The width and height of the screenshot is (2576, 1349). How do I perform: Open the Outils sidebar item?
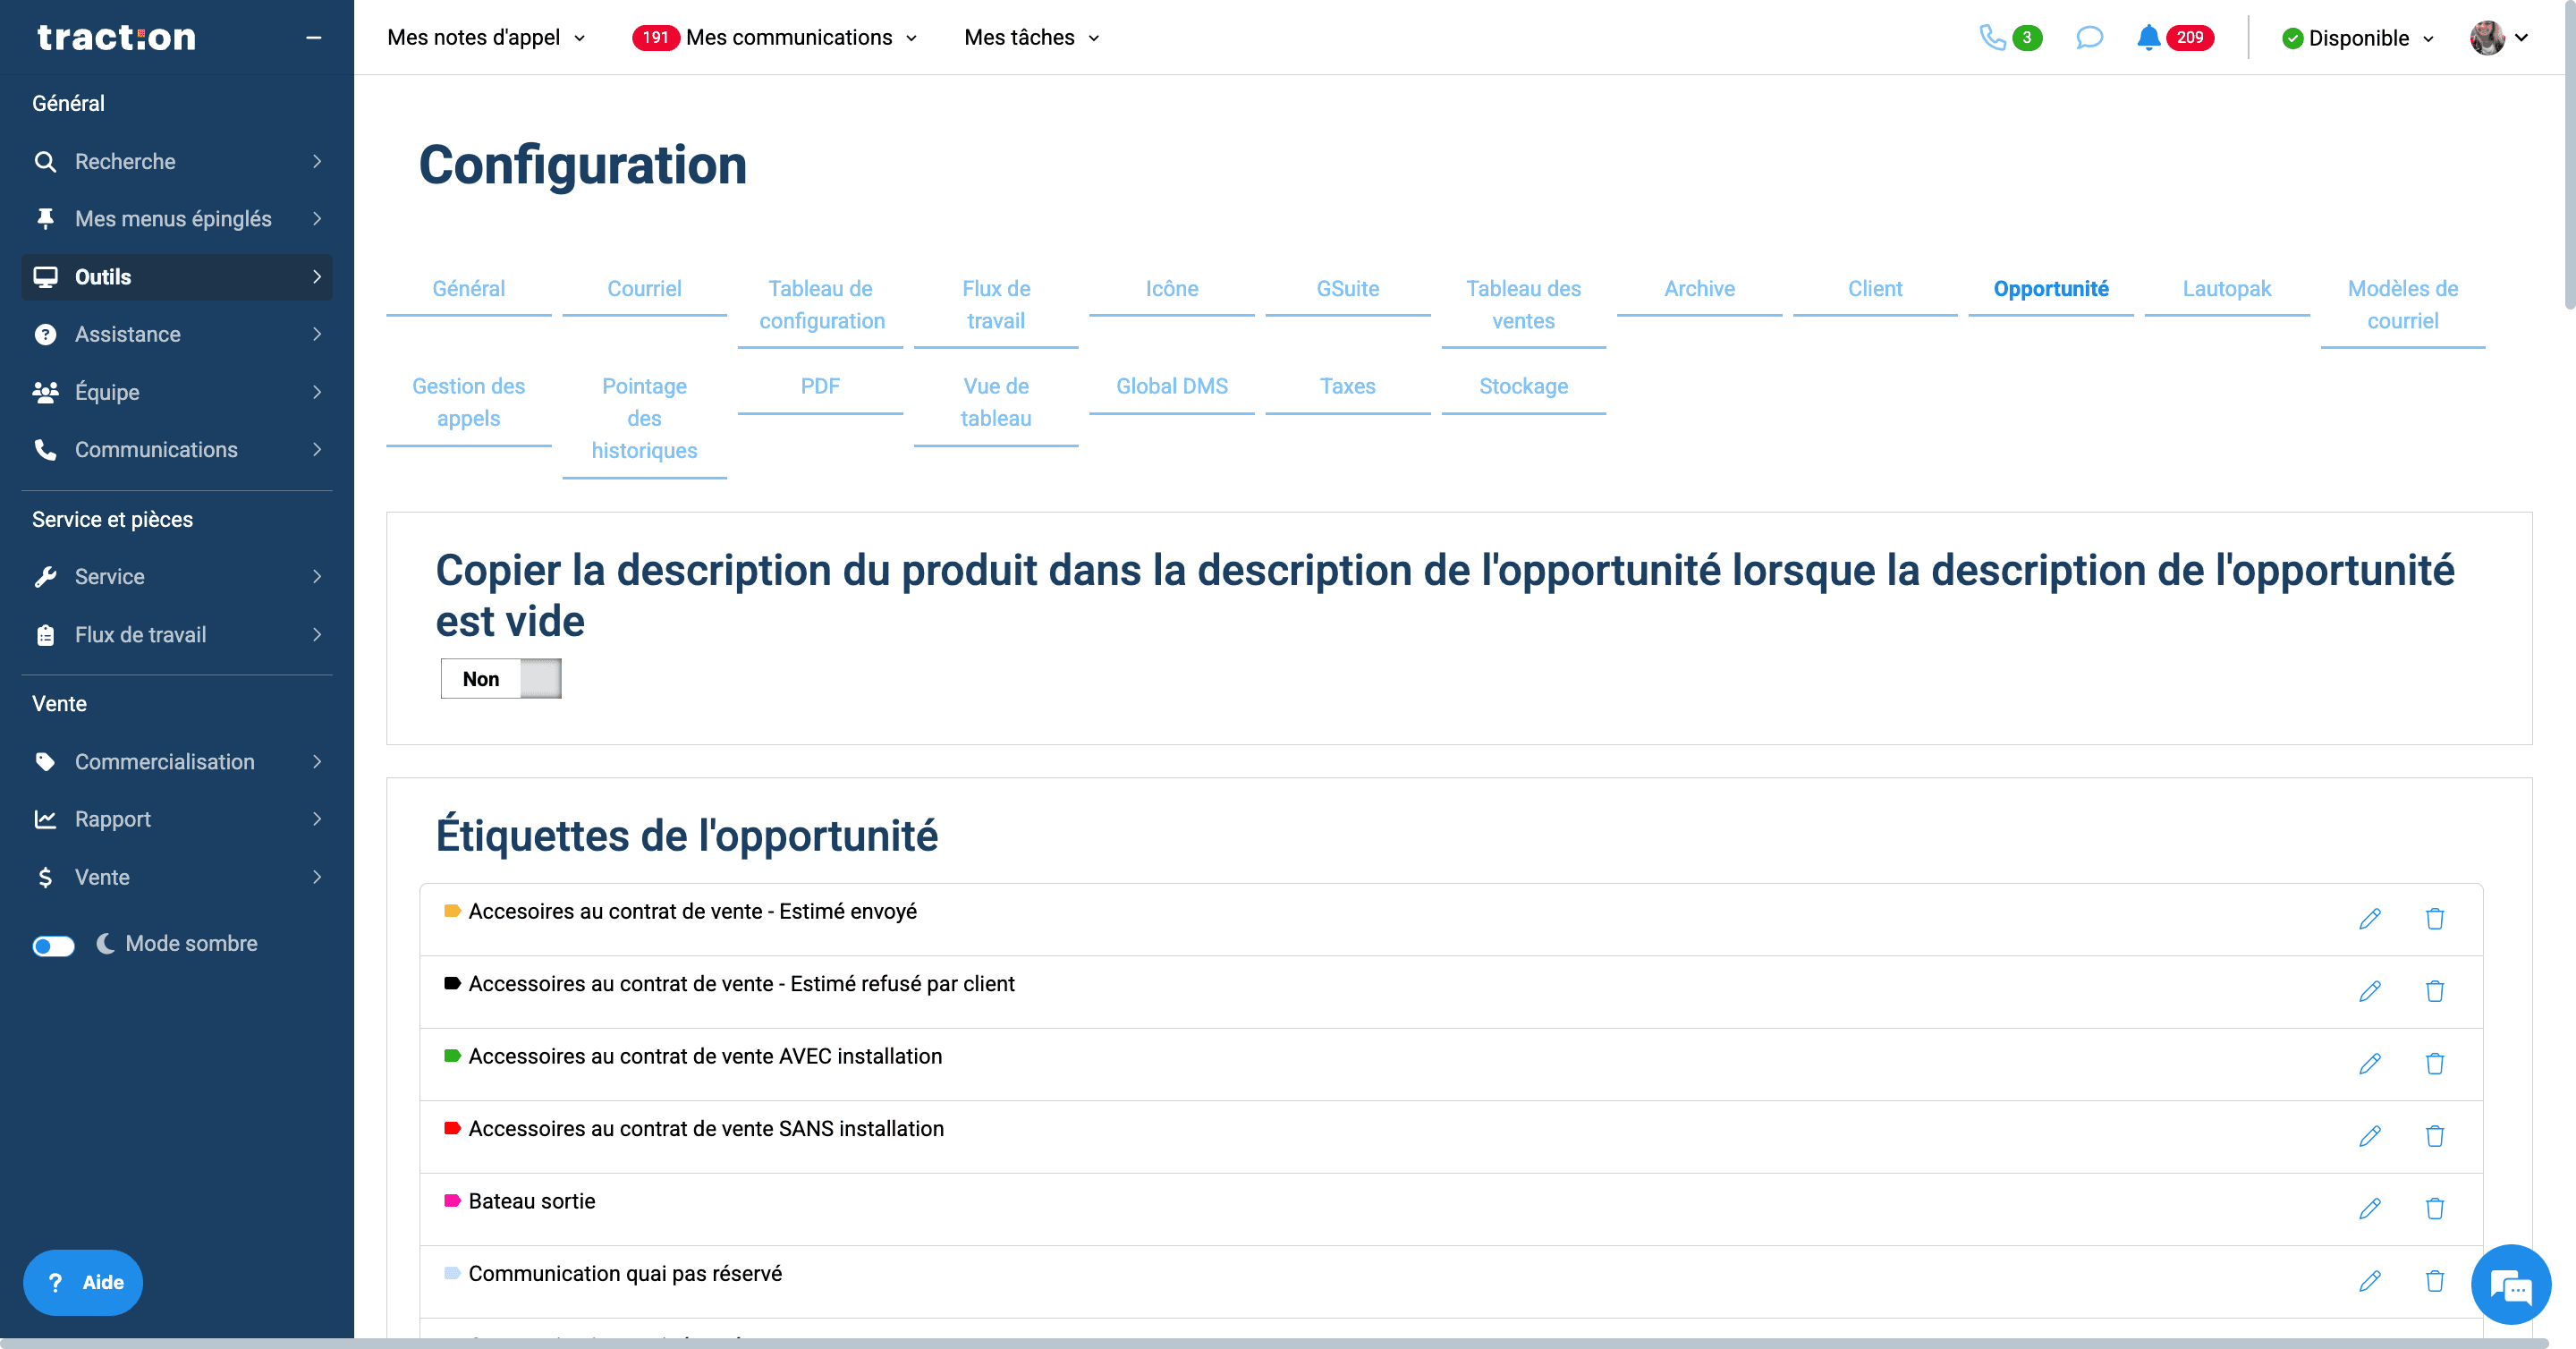pos(177,277)
